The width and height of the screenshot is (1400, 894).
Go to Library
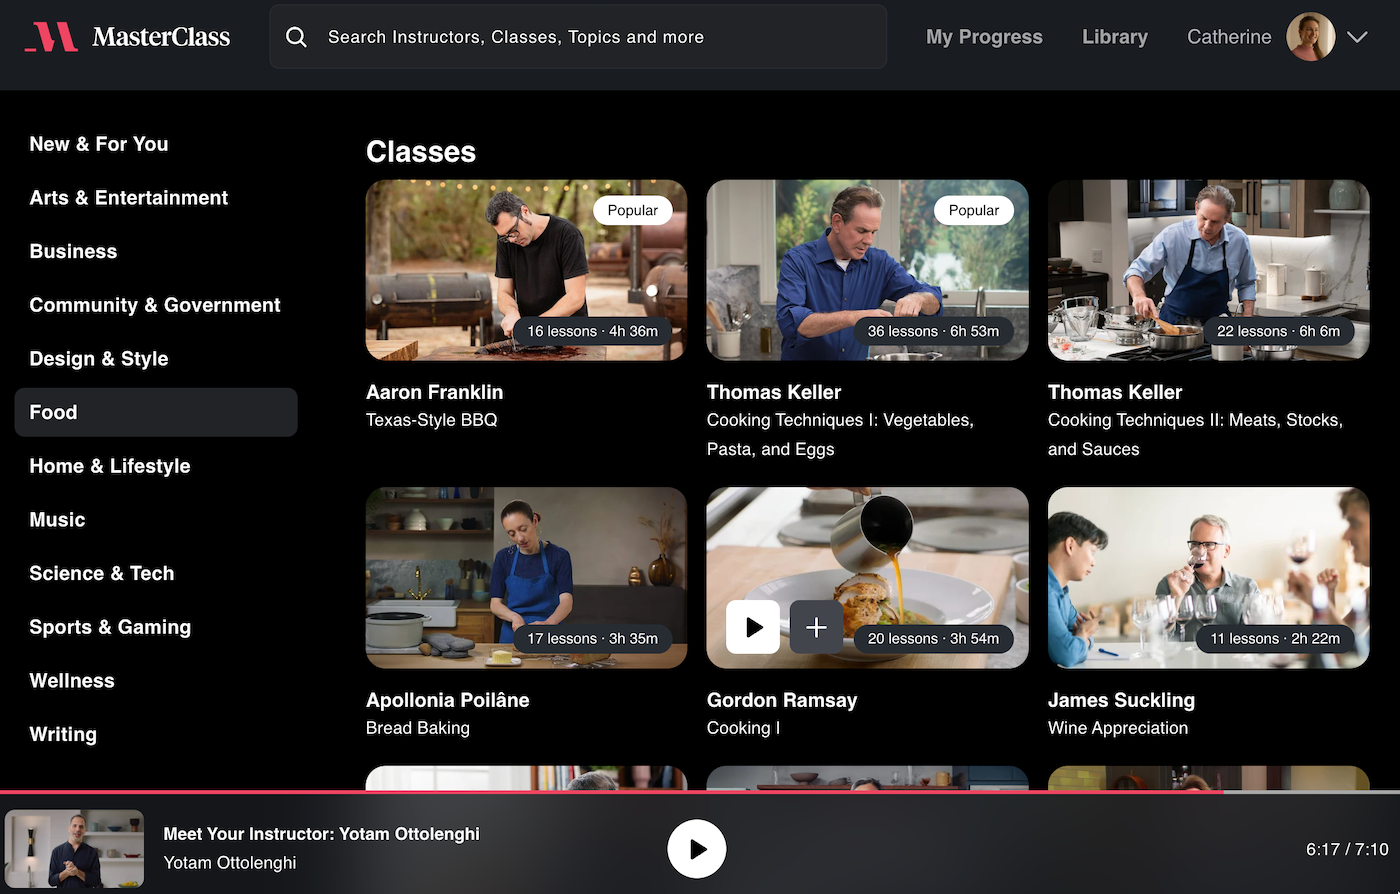pos(1114,37)
